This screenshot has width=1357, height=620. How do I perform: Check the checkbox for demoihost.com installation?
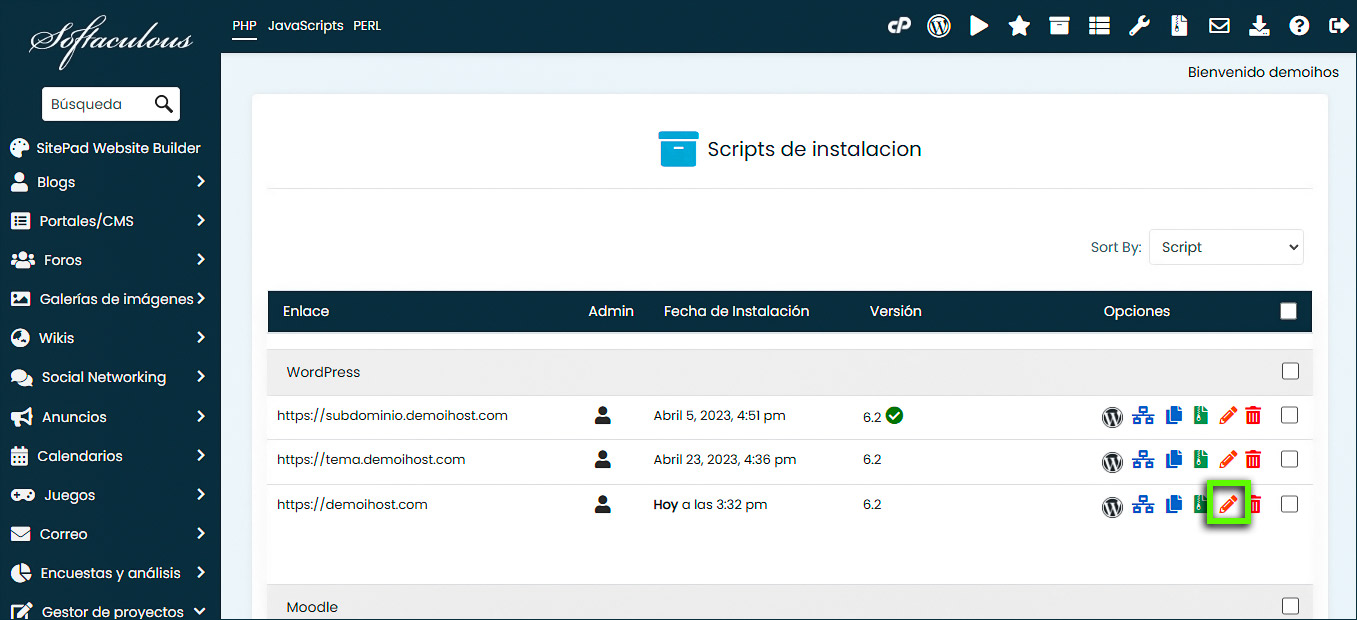coord(1289,504)
